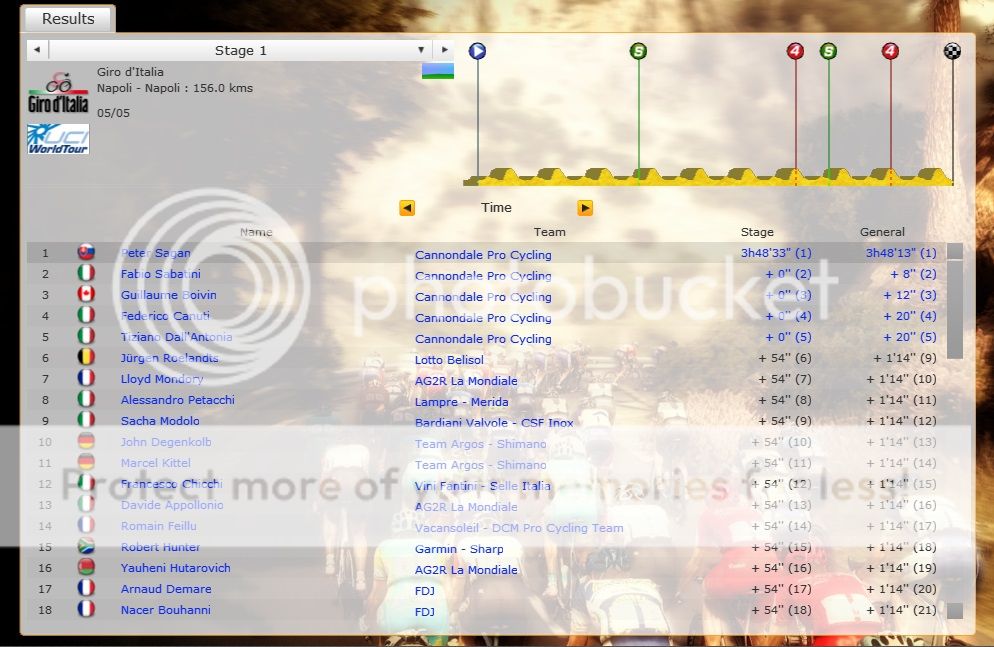Screen dimensions: 994x647
Task: Click the first red category 4 climb icon
Action: (x=795, y=51)
